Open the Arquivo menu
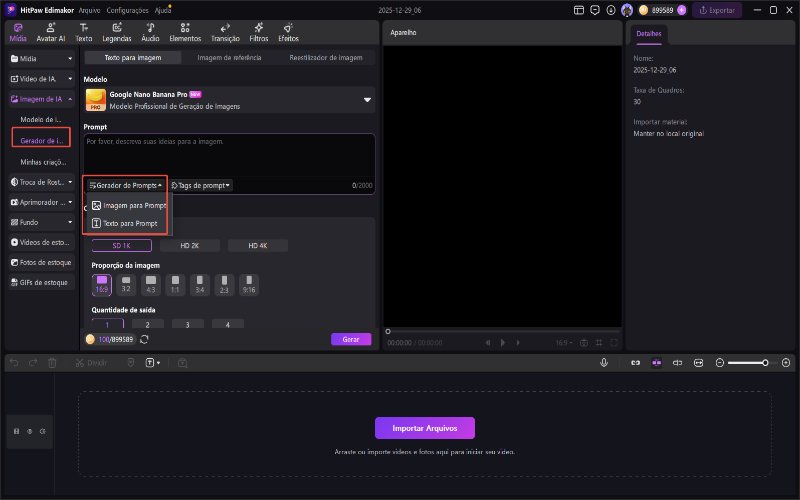 pyautogui.click(x=90, y=10)
